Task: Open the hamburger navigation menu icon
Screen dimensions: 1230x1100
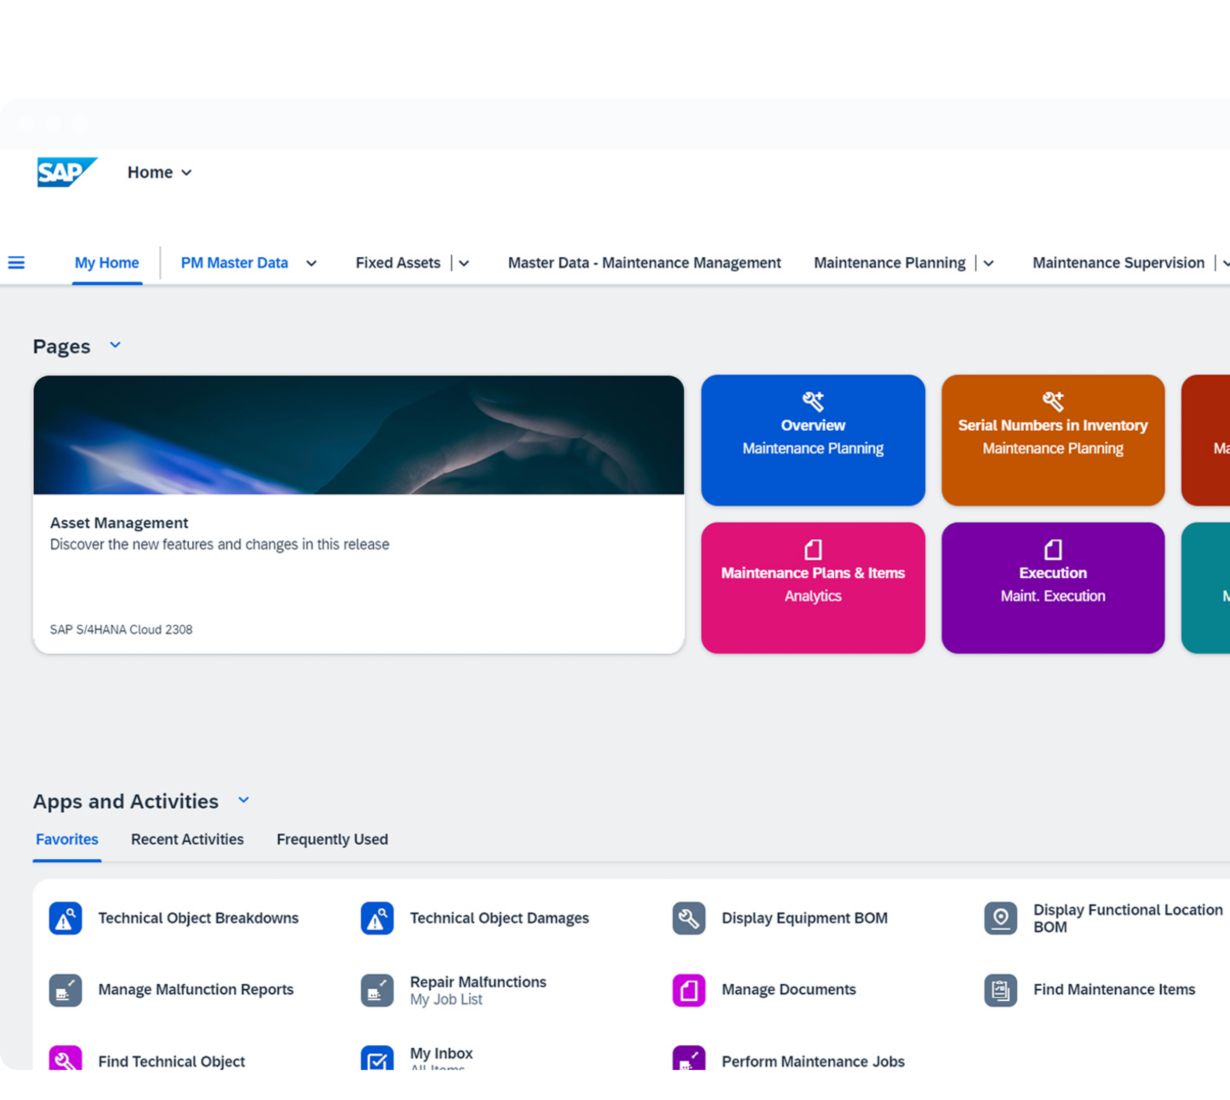Action: point(17,263)
